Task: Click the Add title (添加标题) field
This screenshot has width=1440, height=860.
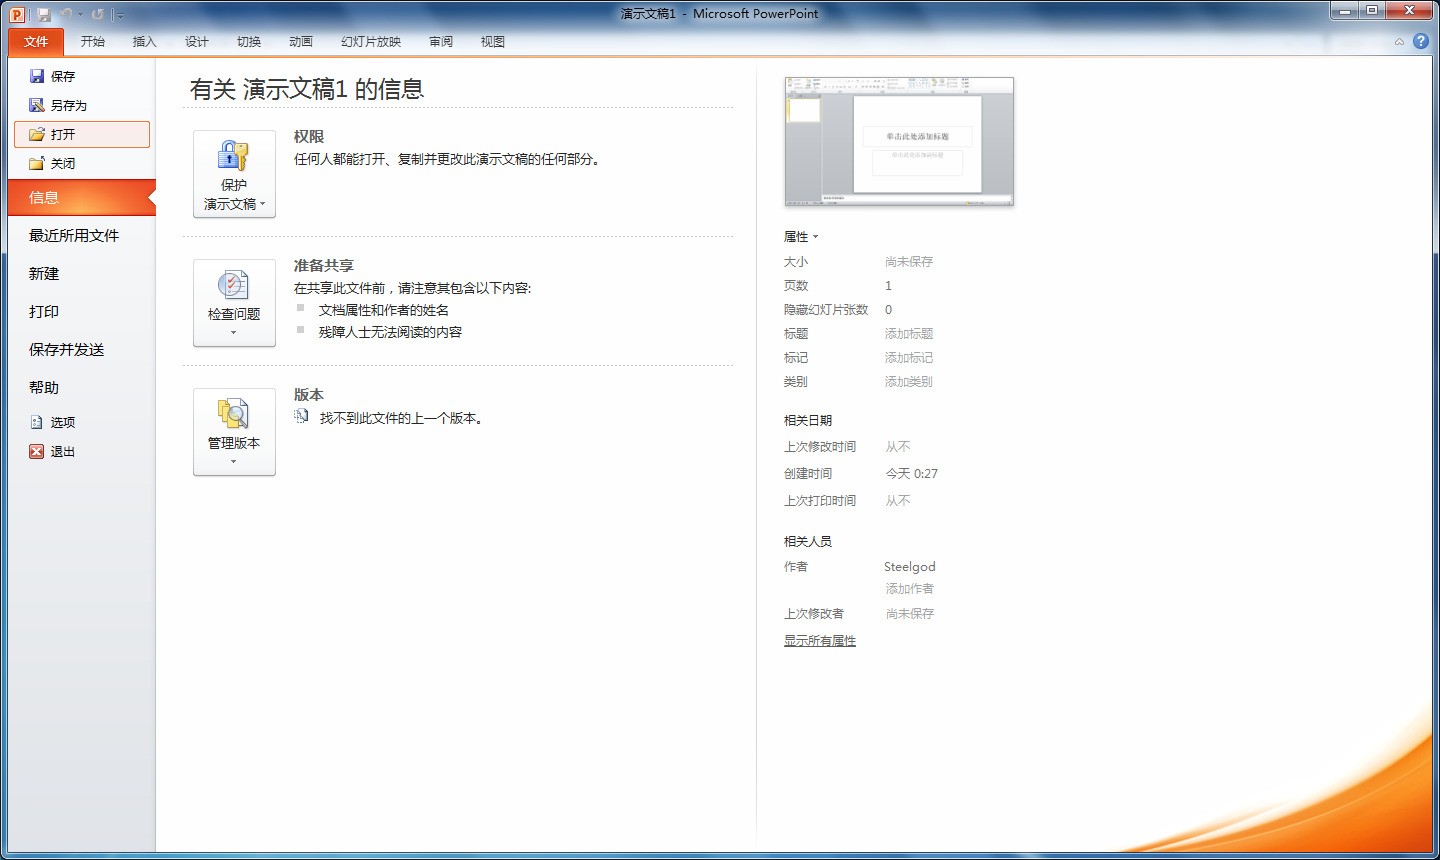Action: 909,334
